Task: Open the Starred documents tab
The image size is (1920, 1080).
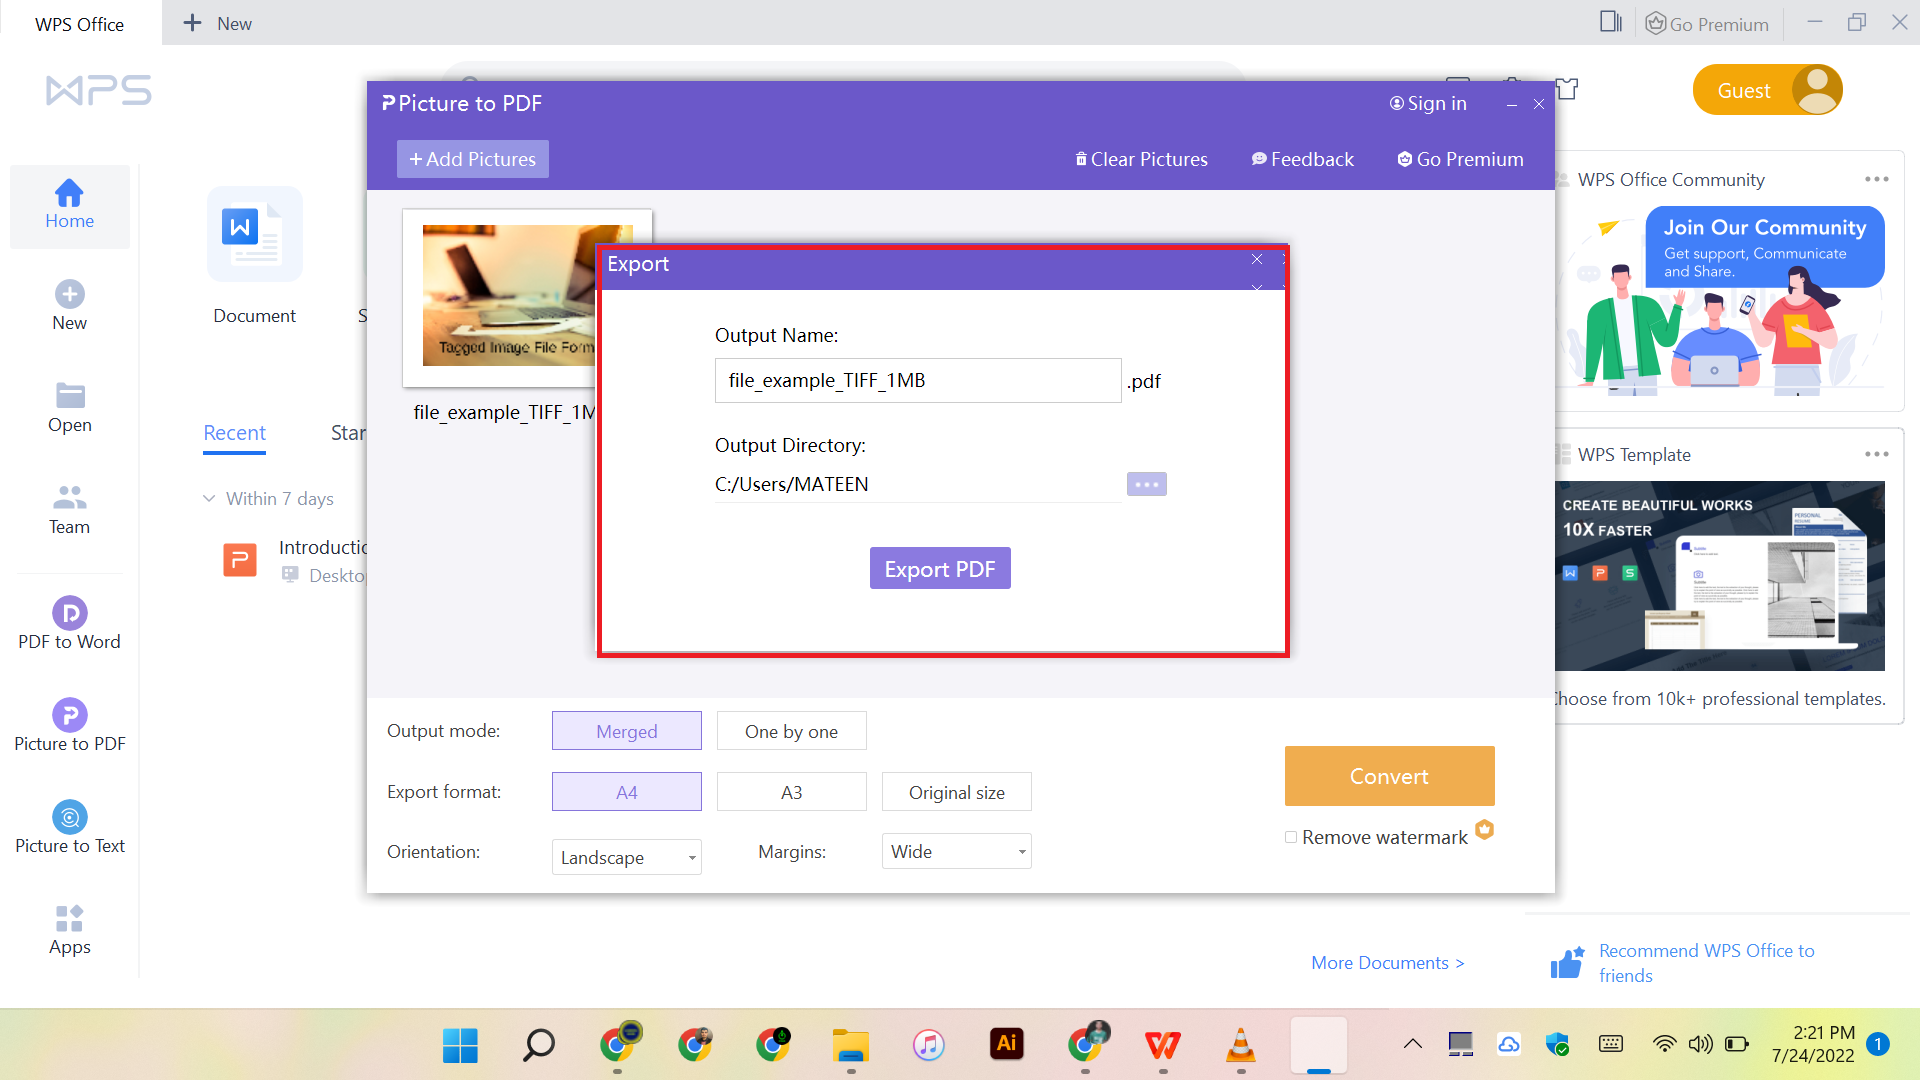Action: pyautogui.click(x=350, y=432)
